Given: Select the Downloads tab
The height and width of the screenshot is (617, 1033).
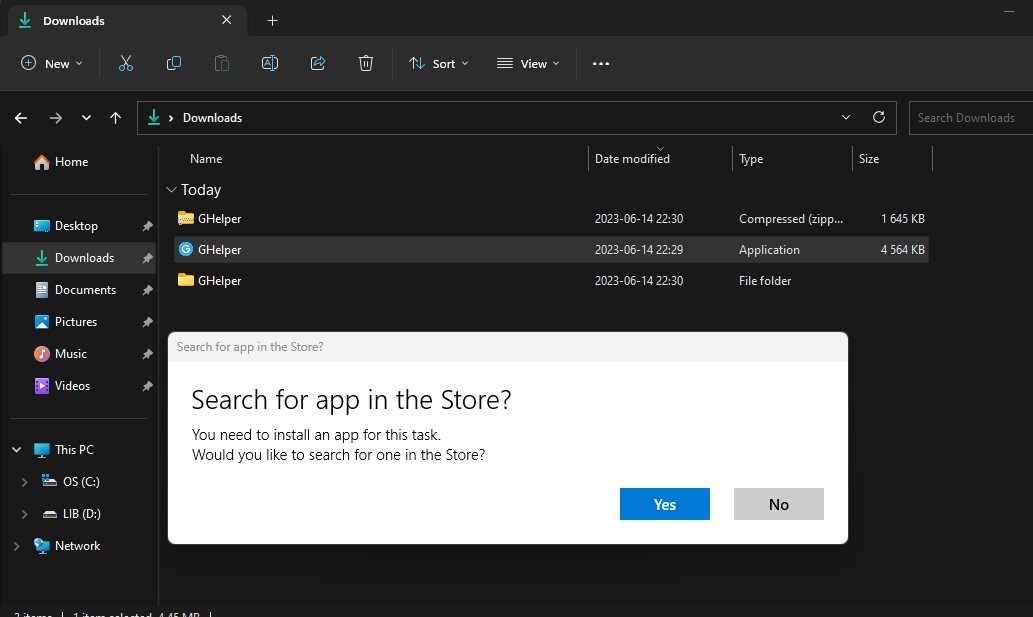Looking at the screenshot, I should (77, 20).
